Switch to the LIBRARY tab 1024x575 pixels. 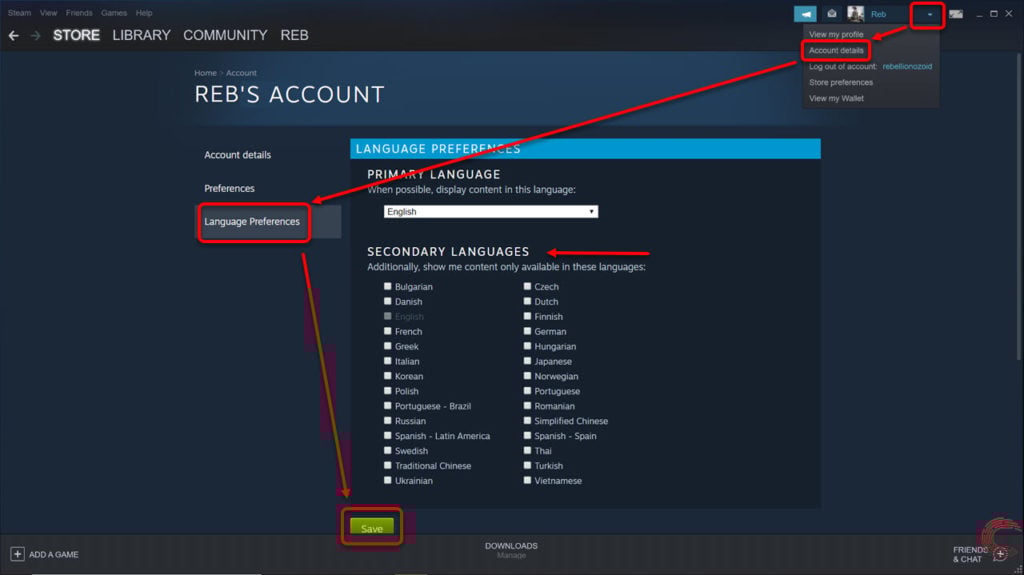pos(141,35)
